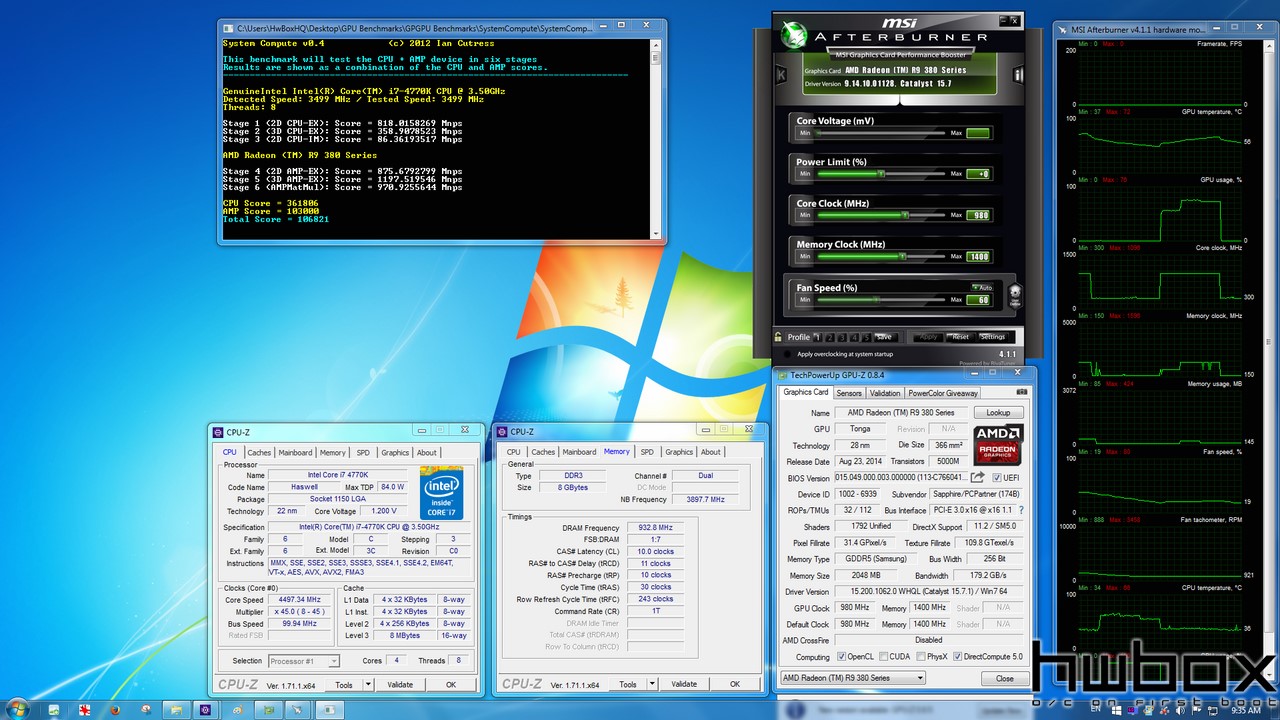Take GPU-Z screenshot via camera icon

click(x=1022, y=392)
